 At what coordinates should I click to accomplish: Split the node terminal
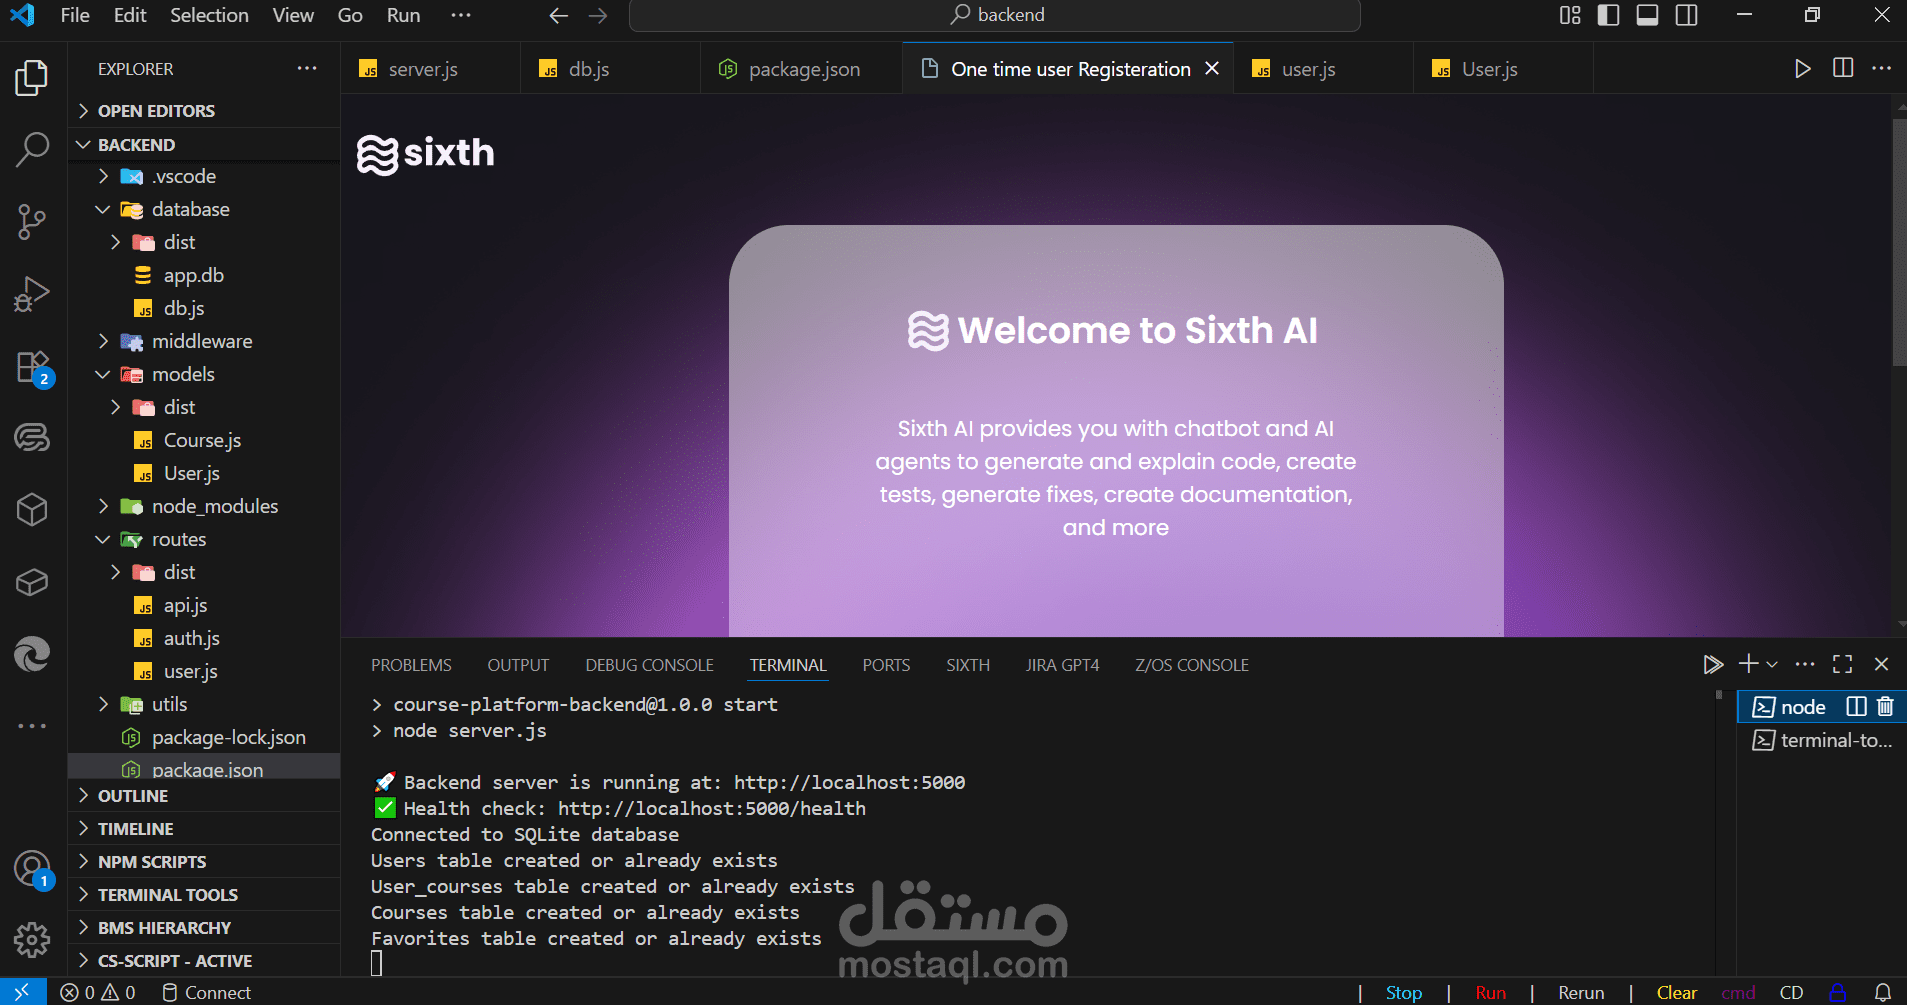pos(1856,706)
